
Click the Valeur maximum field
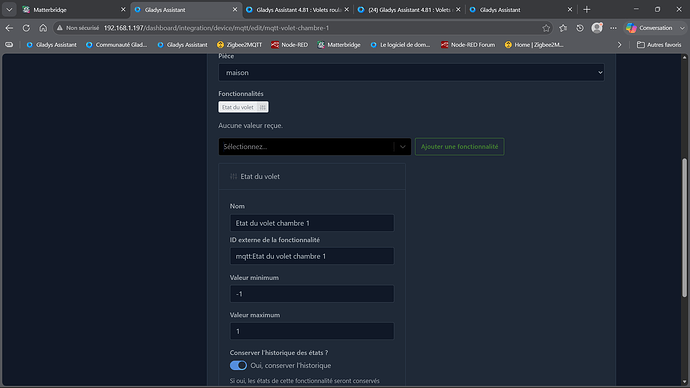pyautogui.click(x=312, y=331)
